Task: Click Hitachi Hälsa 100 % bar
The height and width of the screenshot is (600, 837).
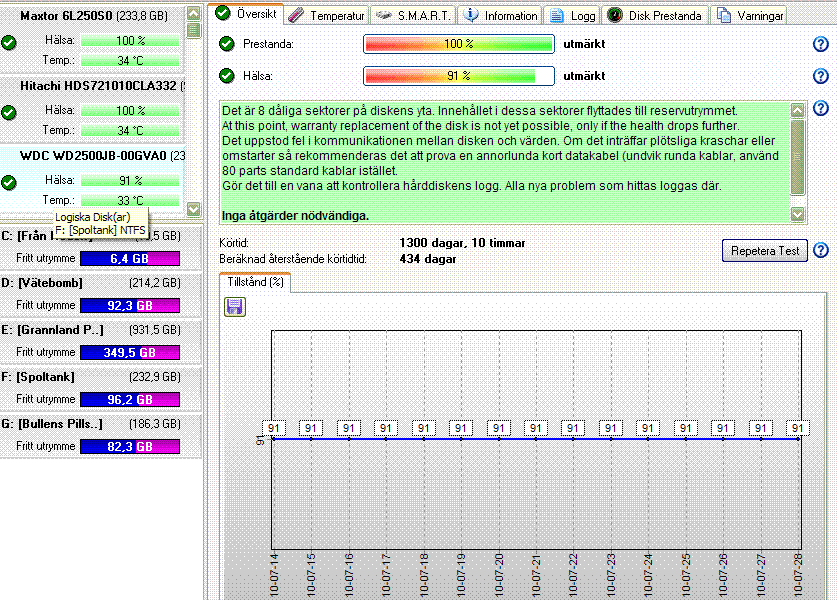Action: (x=130, y=110)
